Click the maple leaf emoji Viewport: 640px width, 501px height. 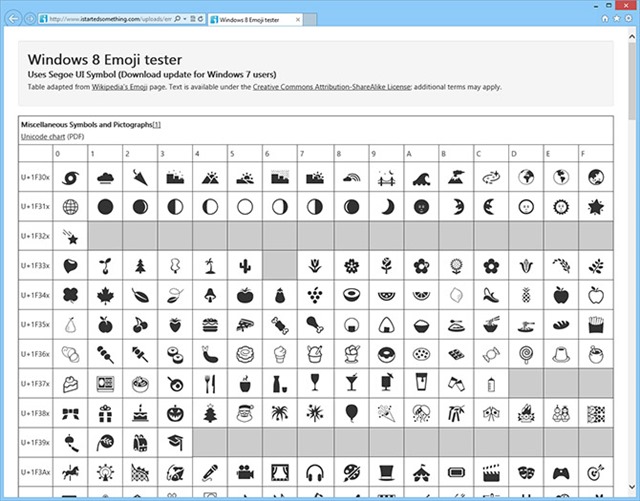pos(105,295)
